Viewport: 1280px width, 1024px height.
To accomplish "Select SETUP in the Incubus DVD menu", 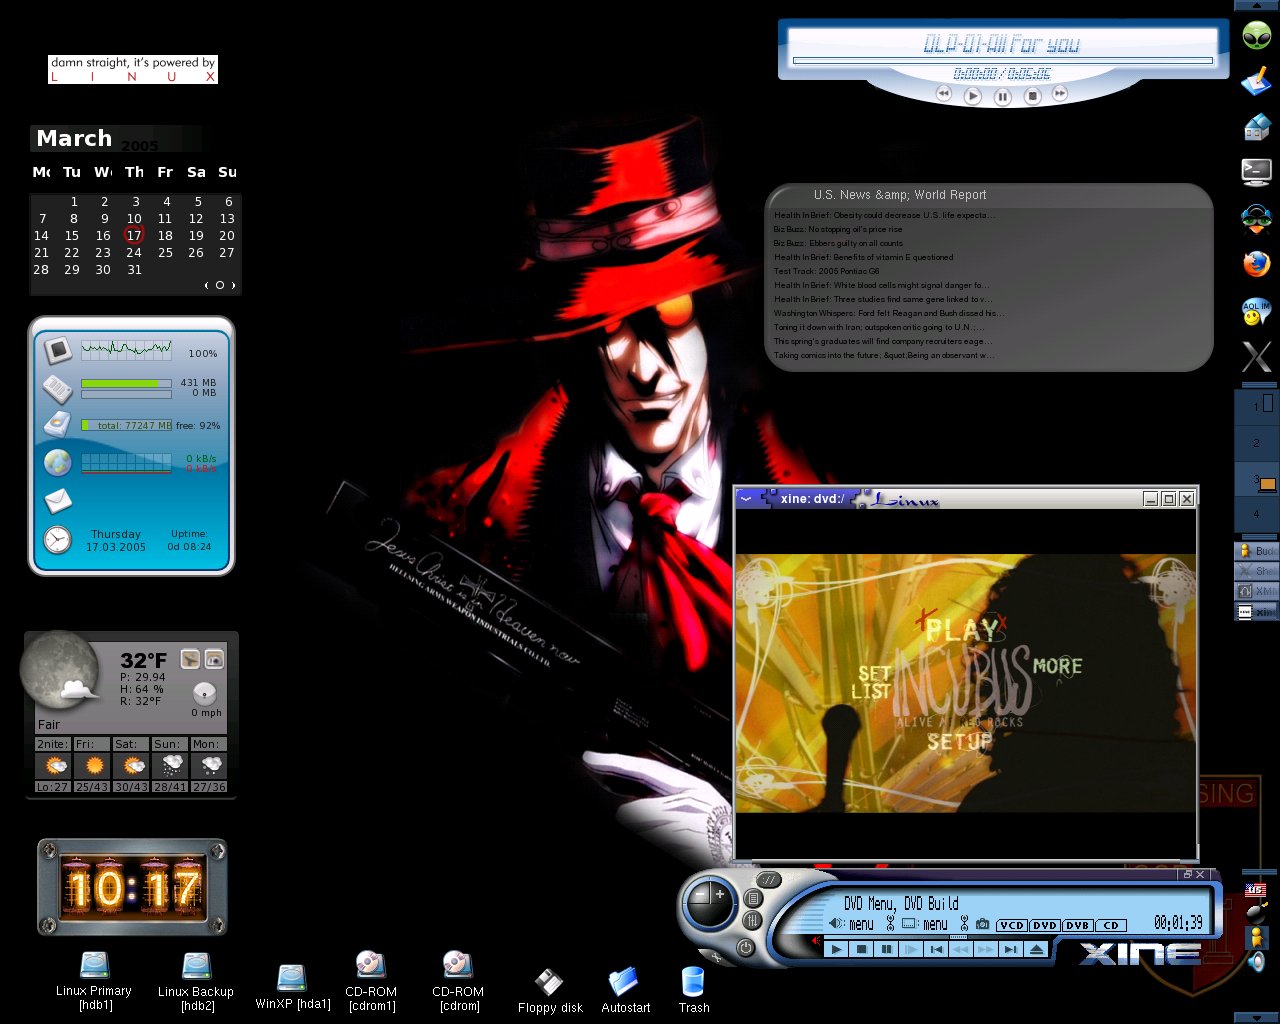I will (x=960, y=741).
